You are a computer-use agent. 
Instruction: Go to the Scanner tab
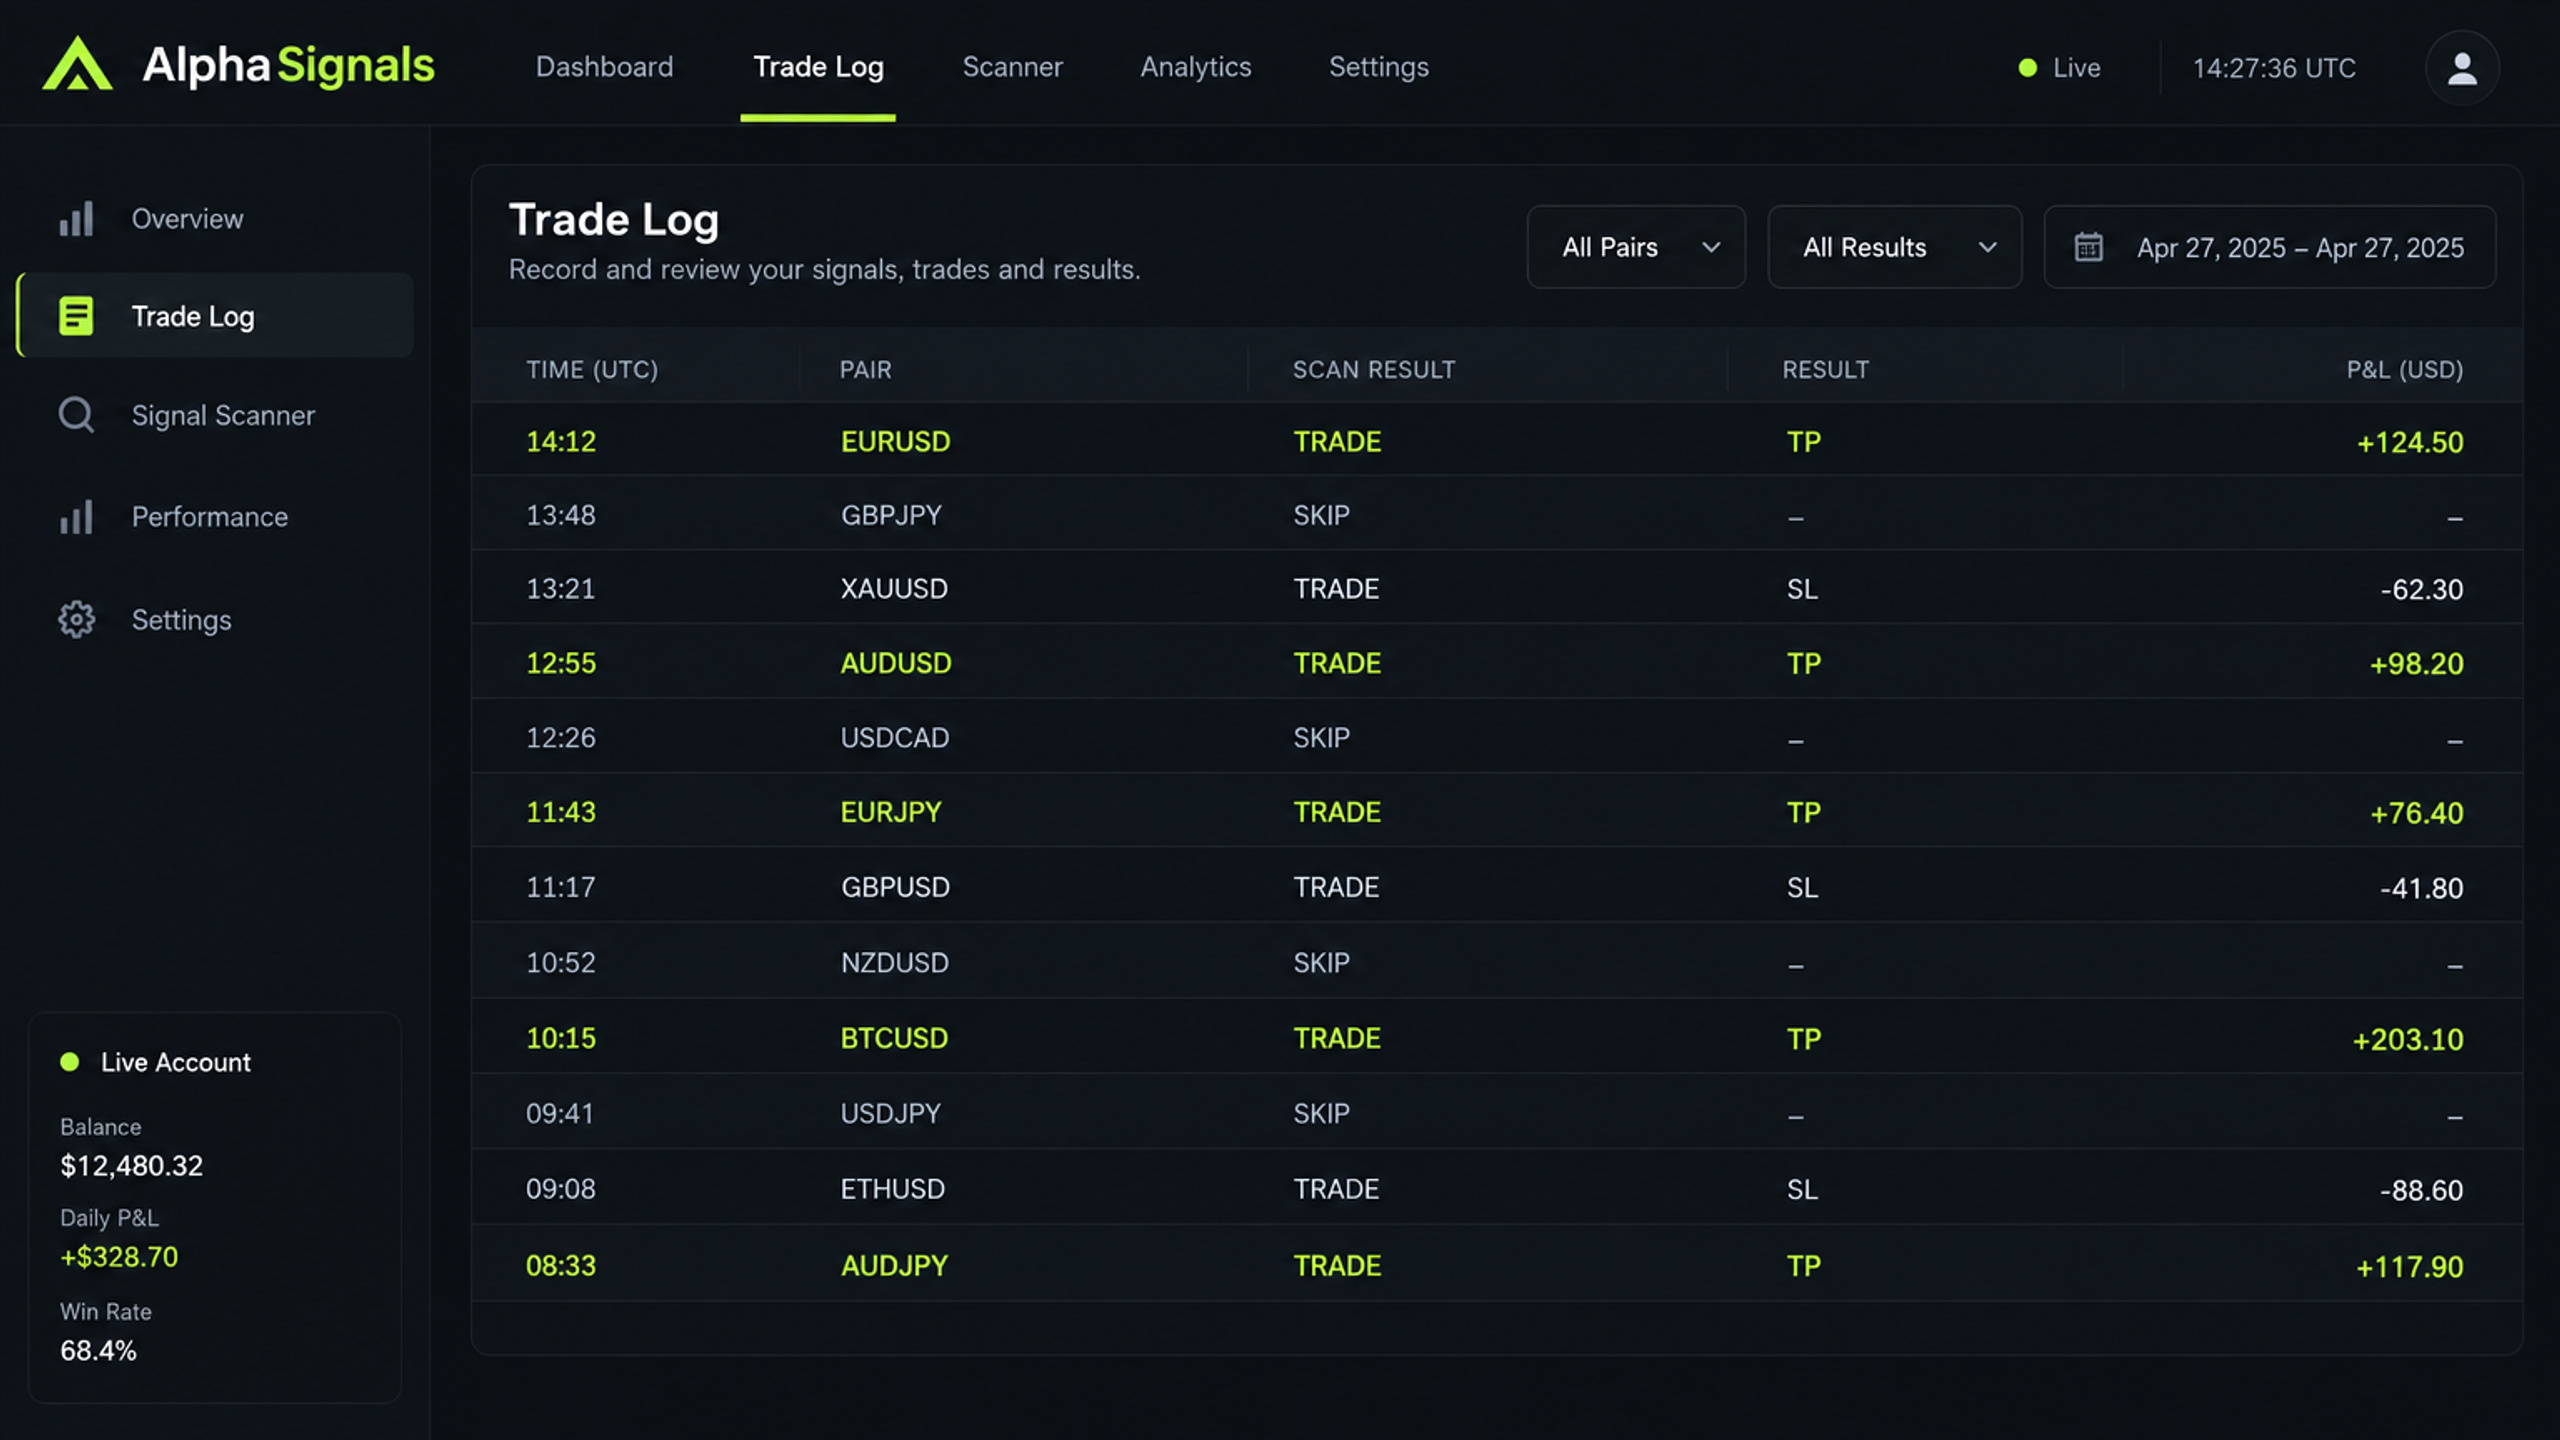(x=1012, y=67)
